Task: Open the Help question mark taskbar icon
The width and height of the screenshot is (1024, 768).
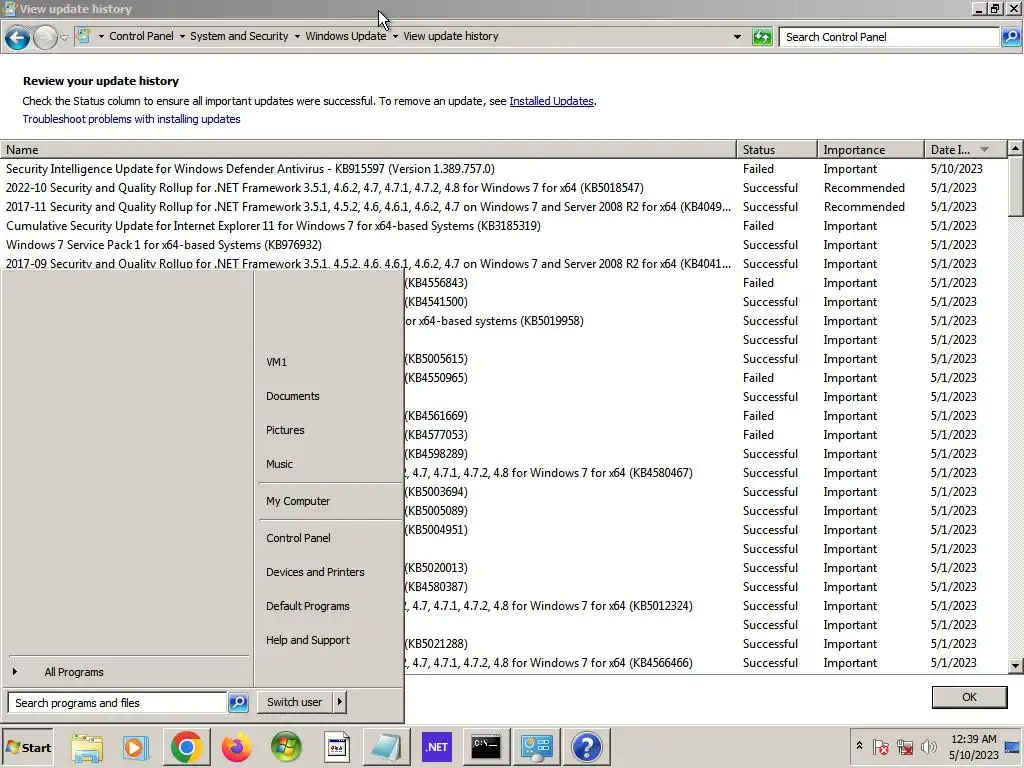Action: [586, 747]
